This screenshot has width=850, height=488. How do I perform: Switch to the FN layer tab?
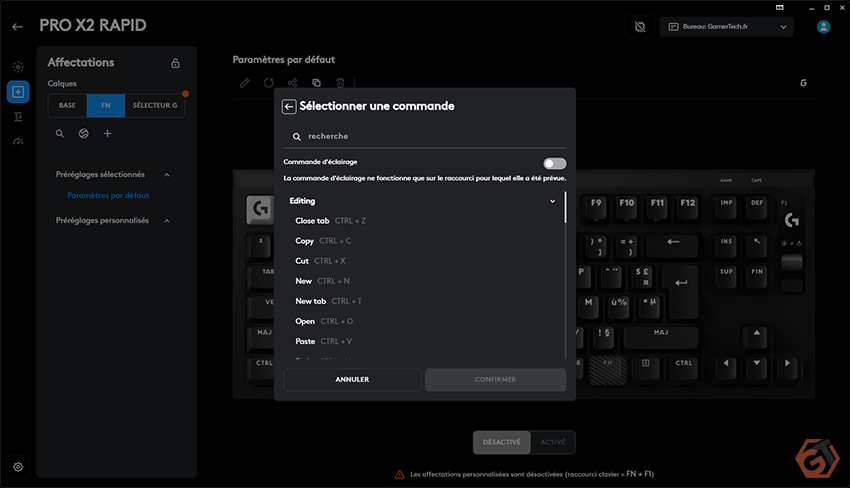click(106, 105)
